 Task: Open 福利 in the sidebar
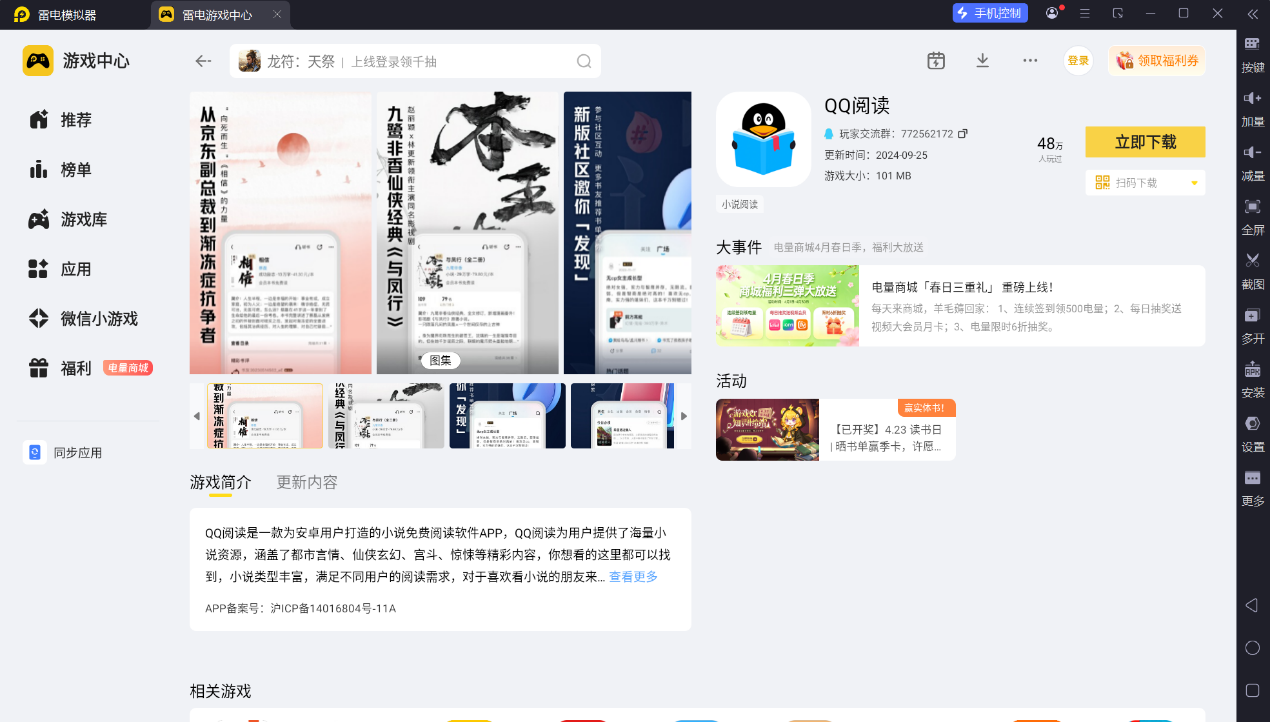(75, 368)
